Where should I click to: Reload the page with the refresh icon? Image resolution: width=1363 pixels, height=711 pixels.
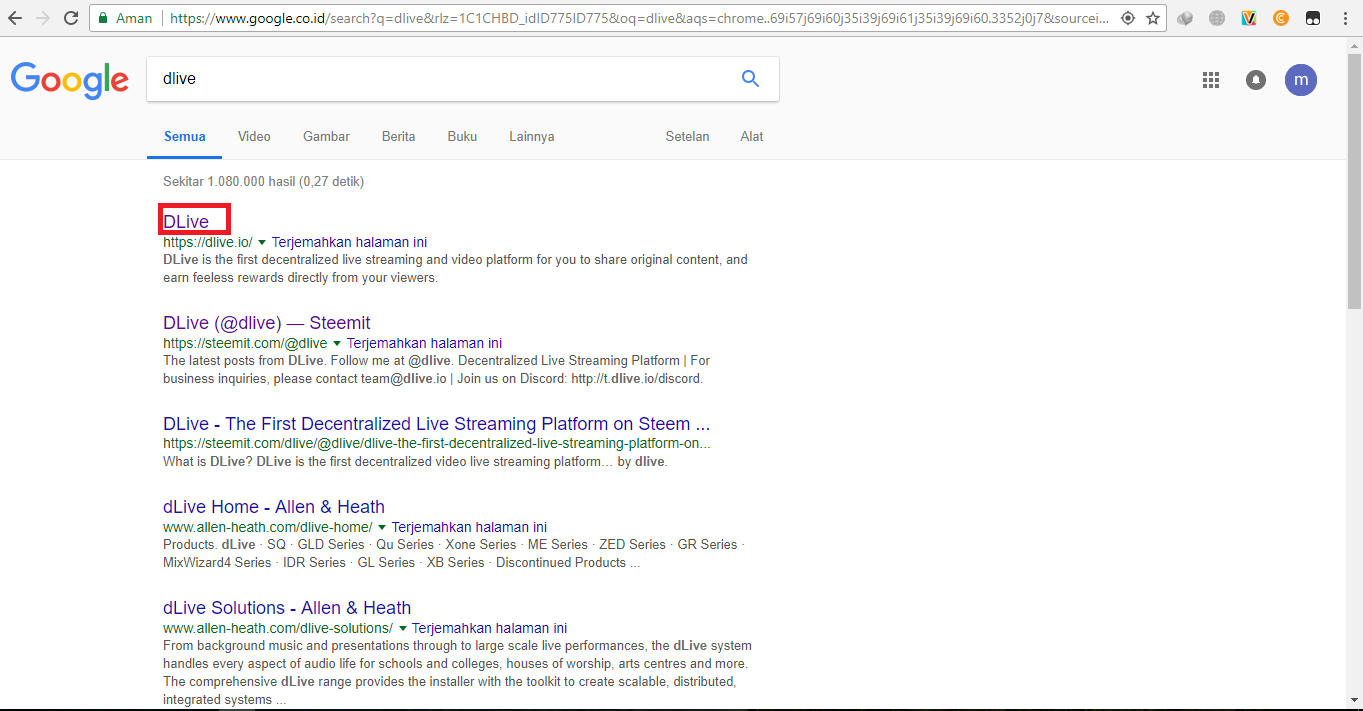pyautogui.click(x=69, y=17)
